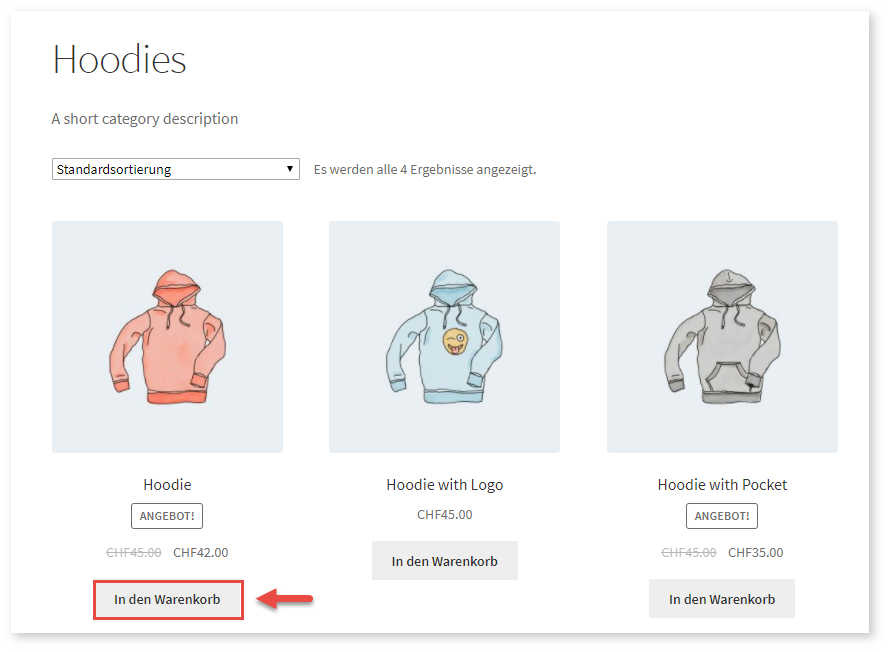Click the 'Hoodie with Pocket' title link
The image size is (888, 652).
[722, 485]
